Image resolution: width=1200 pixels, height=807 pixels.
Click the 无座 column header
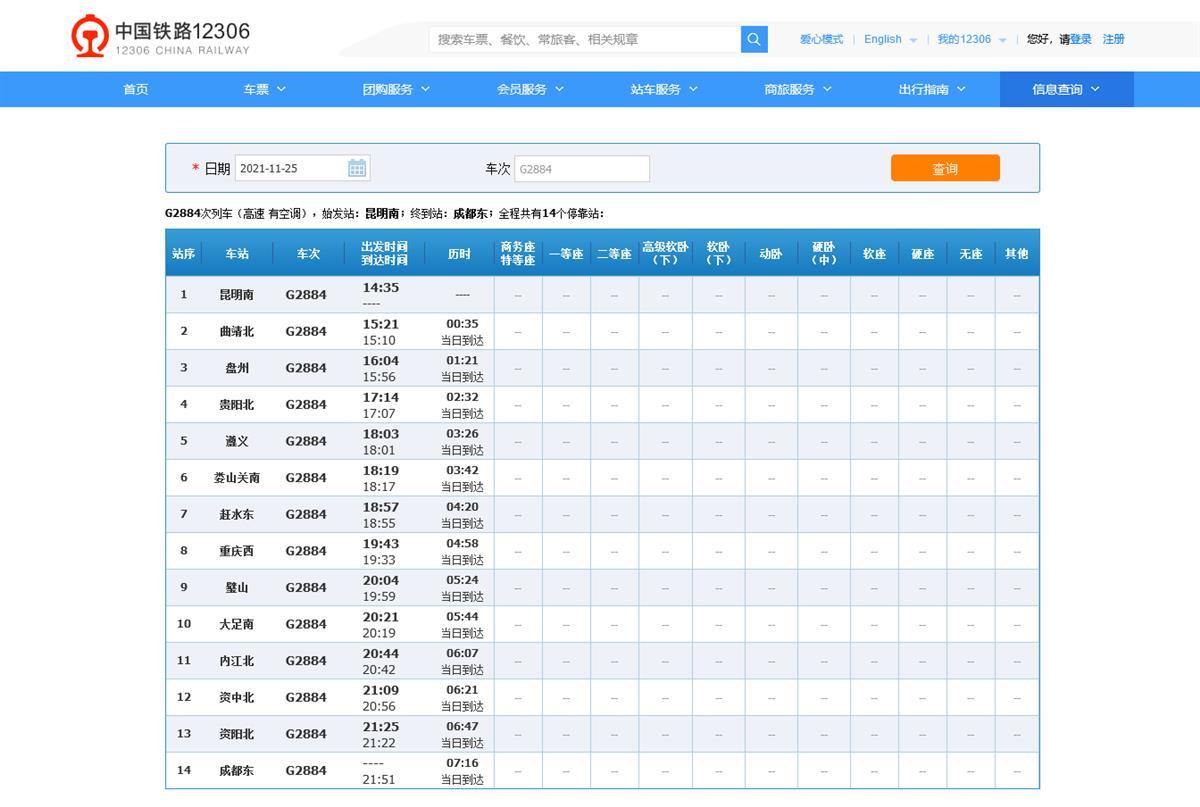(971, 254)
